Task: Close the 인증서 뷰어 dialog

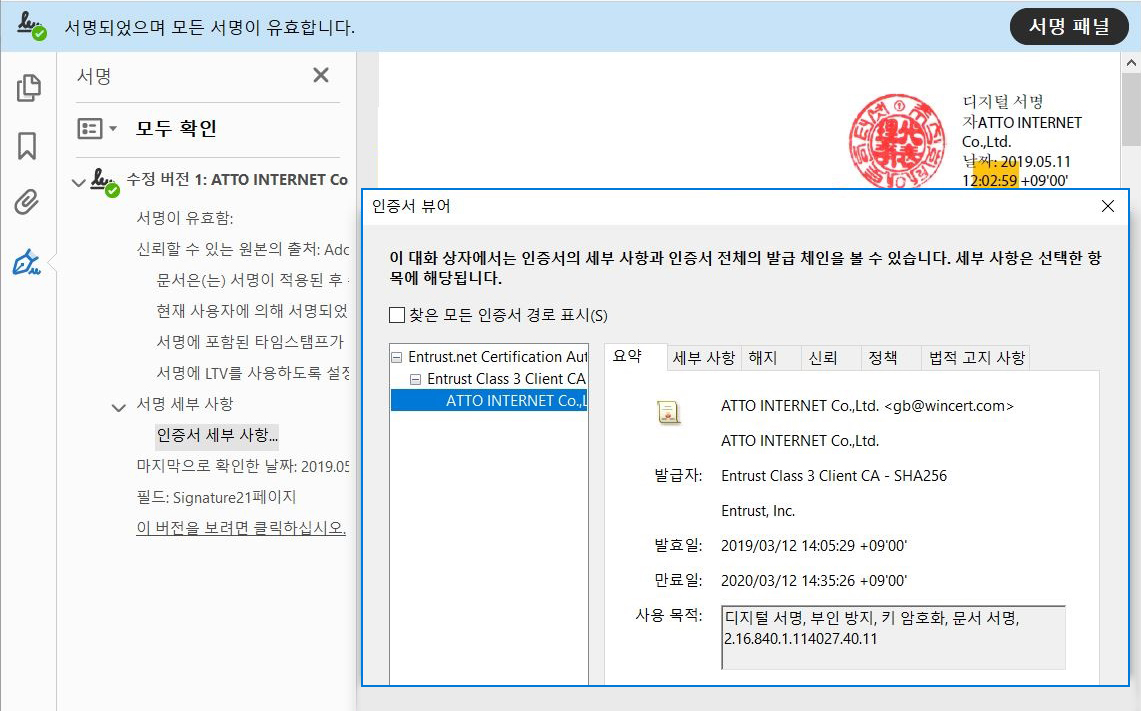Action: (x=1108, y=206)
